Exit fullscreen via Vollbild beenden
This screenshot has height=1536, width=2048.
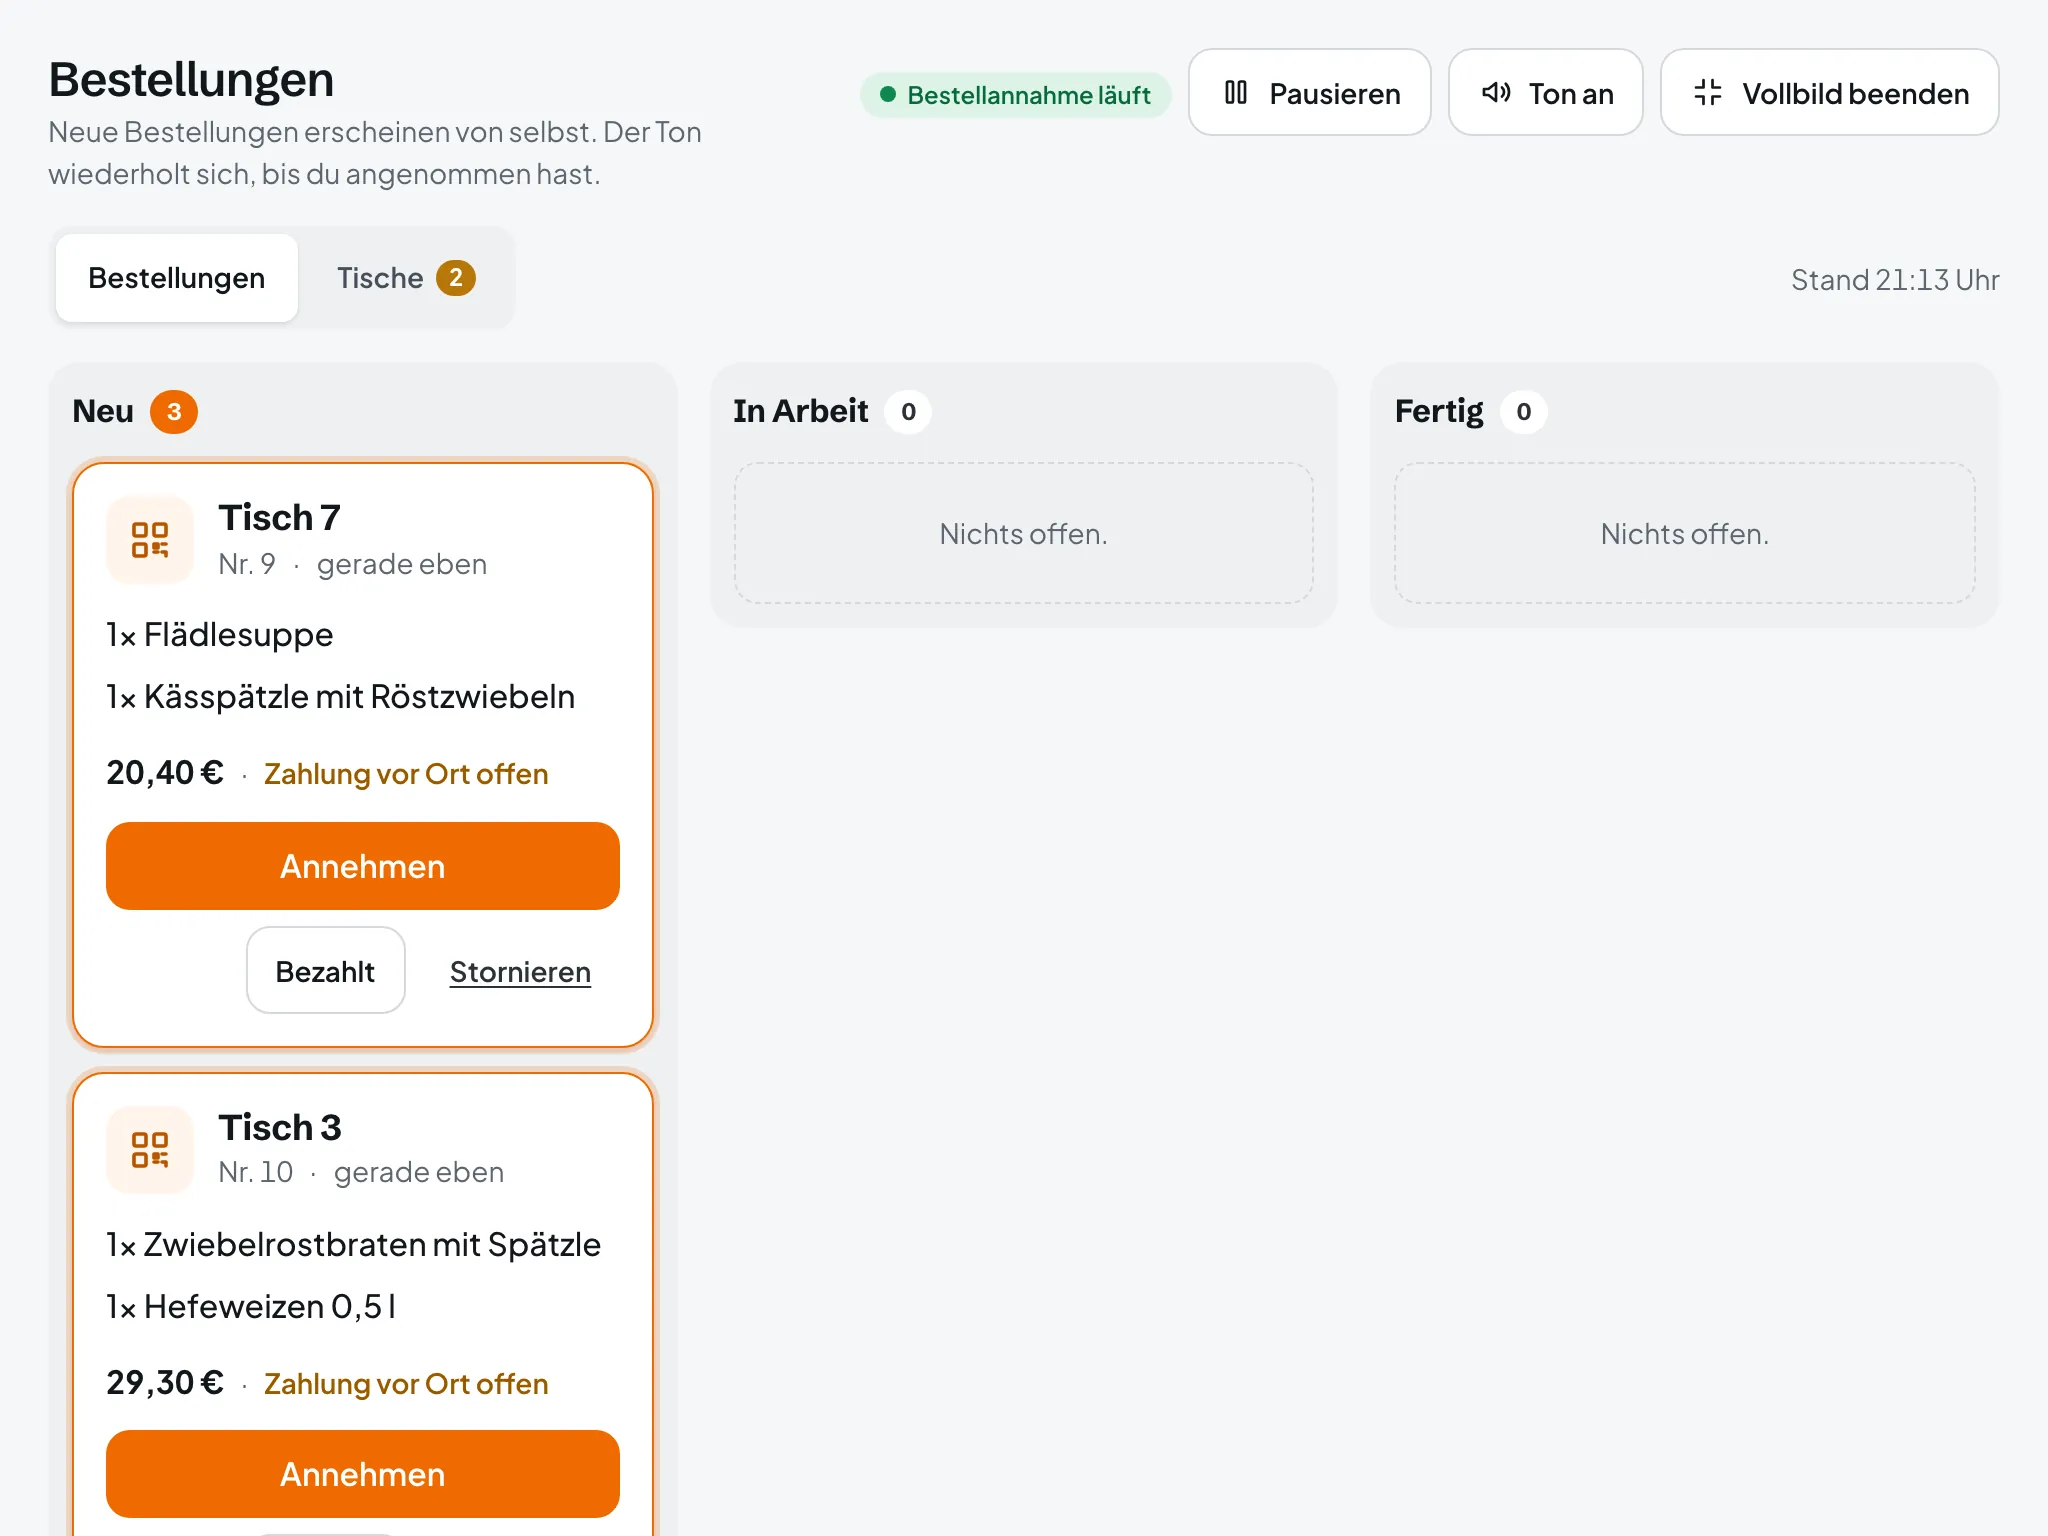pos(1830,92)
